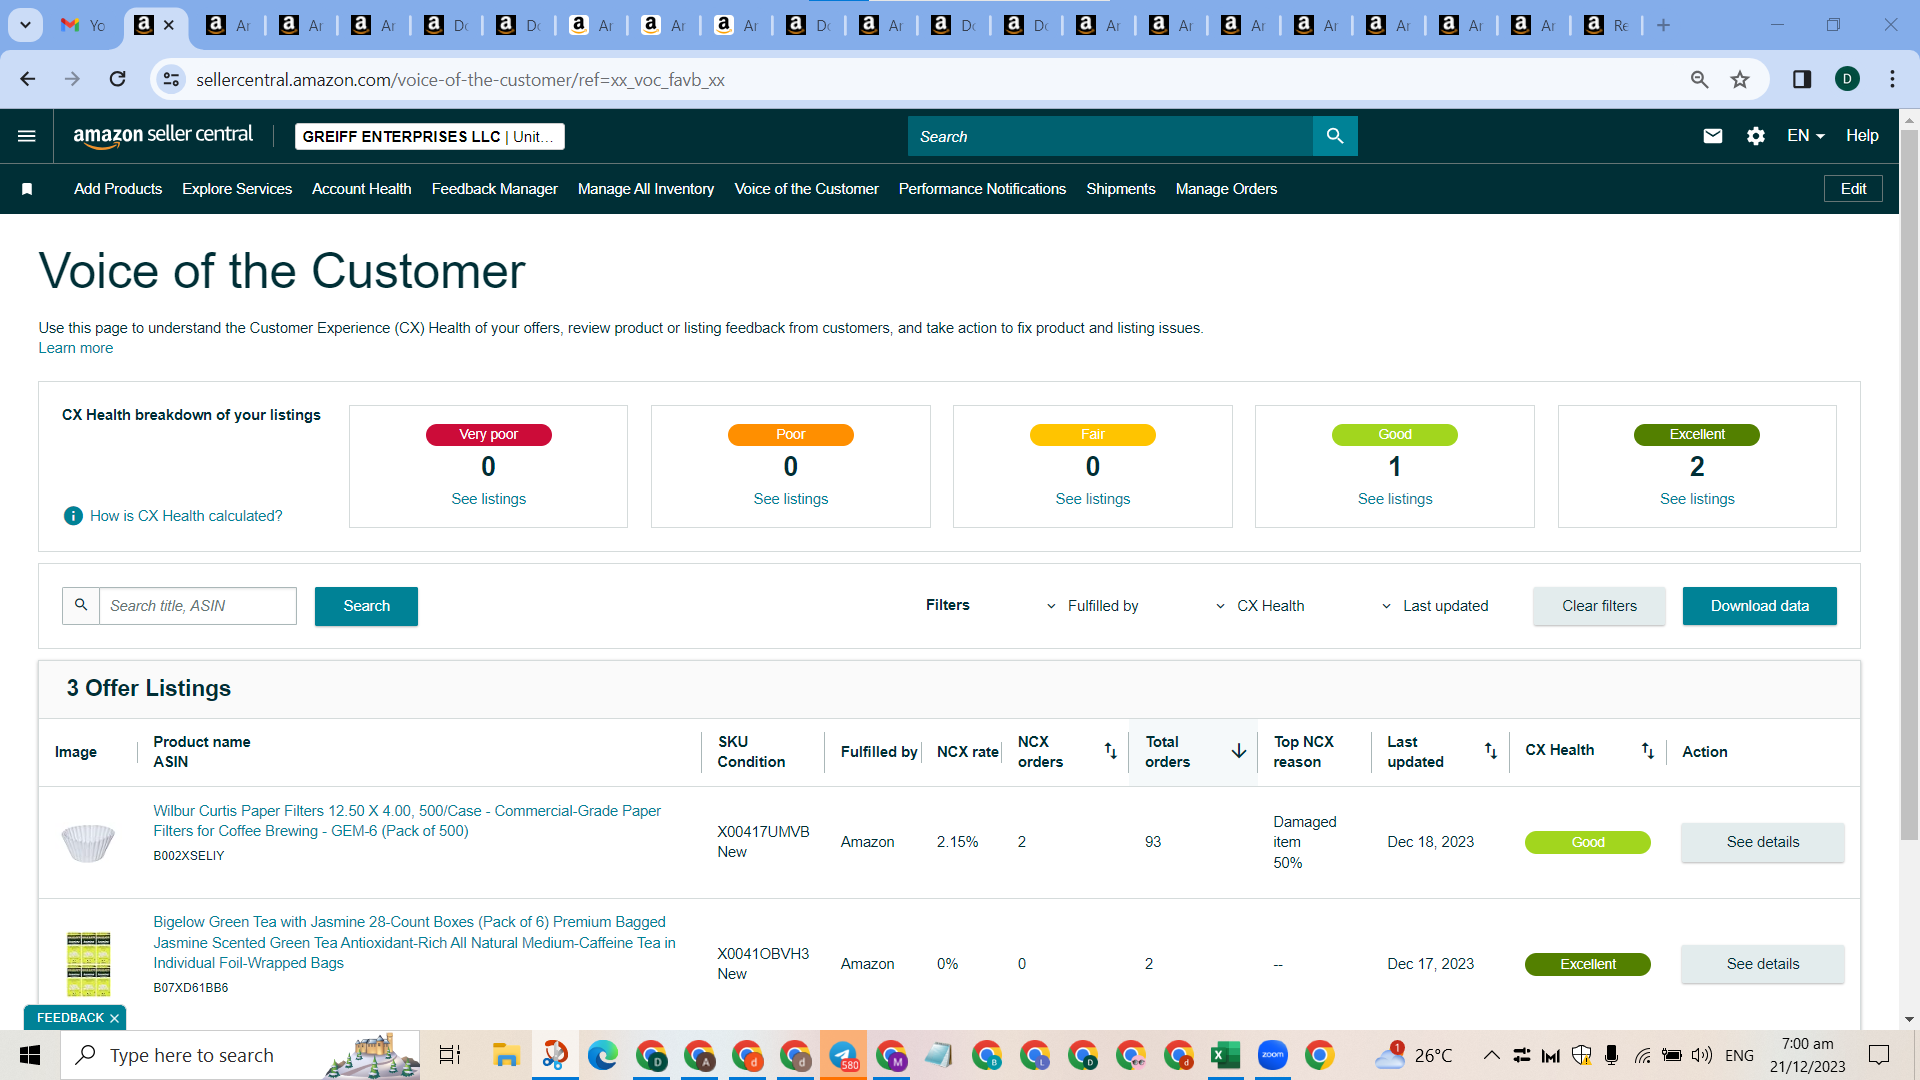Viewport: 1920px width, 1080px height.
Task: Expand the Fulfilled by filter
Action: coord(1092,606)
